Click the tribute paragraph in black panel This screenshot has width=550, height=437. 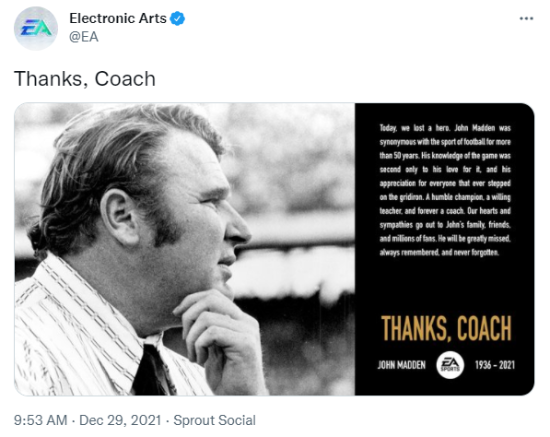445,190
